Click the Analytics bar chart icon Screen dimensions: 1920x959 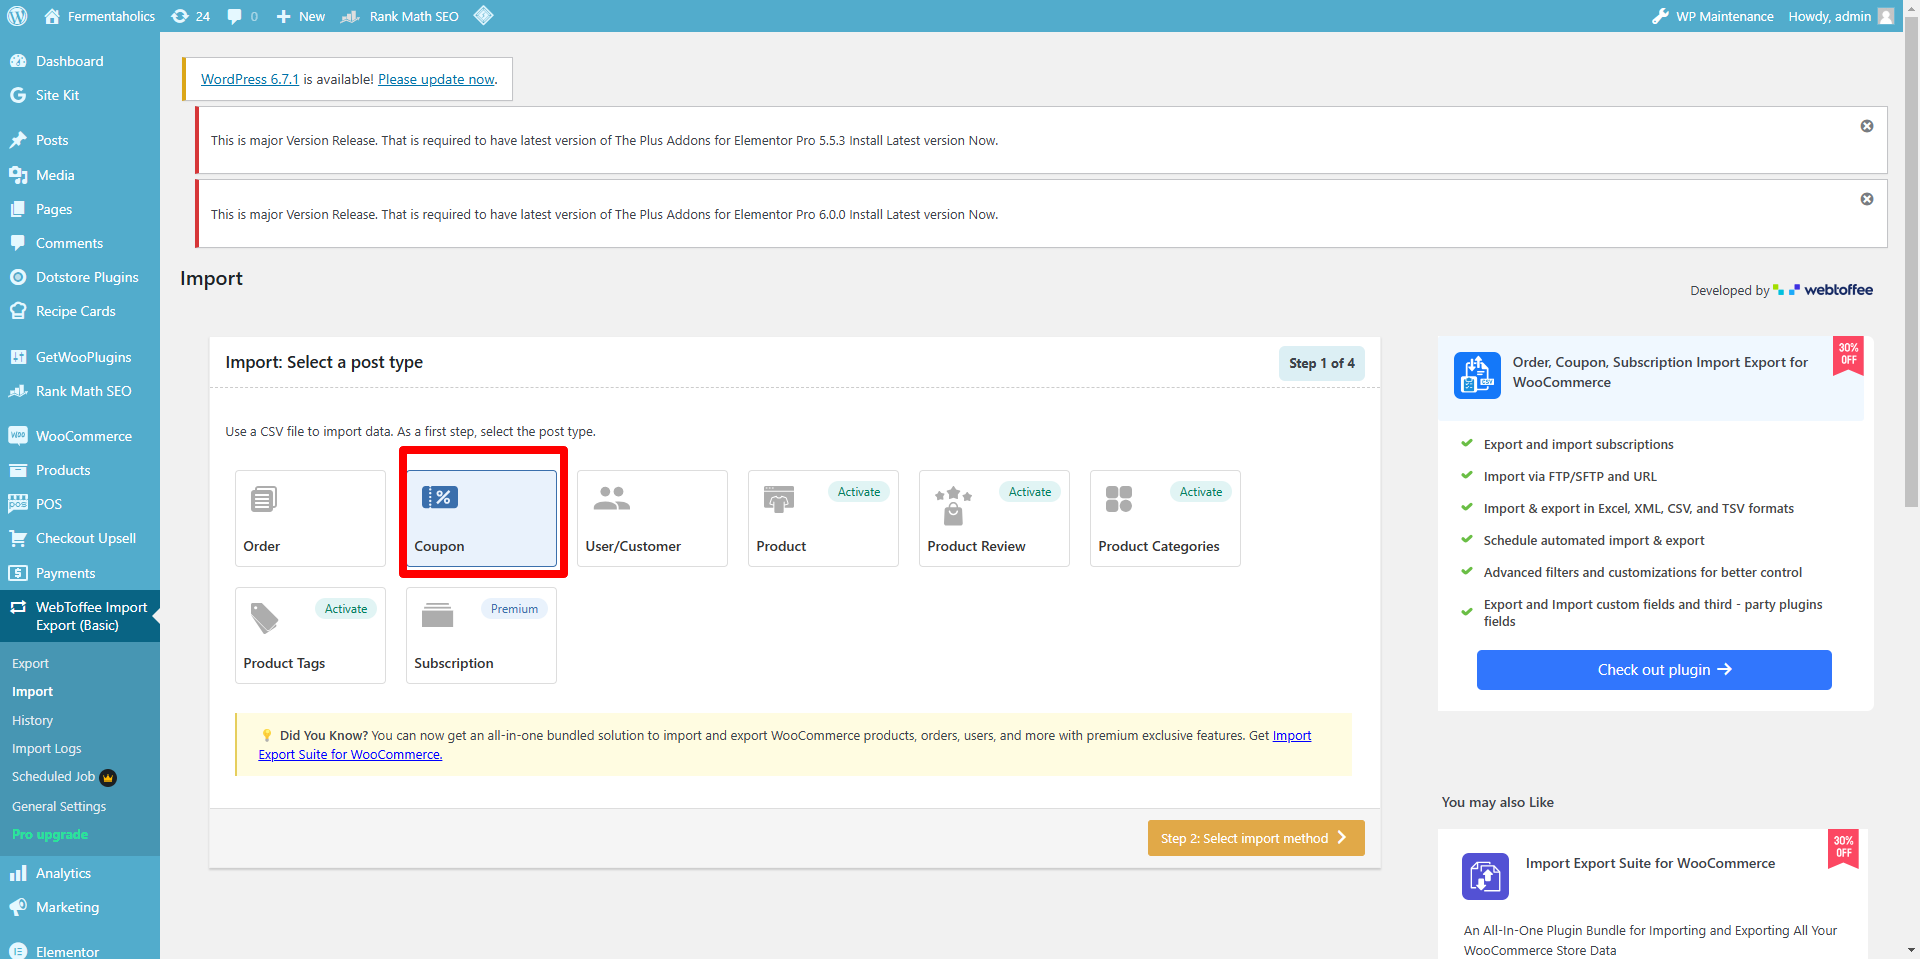coord(18,873)
